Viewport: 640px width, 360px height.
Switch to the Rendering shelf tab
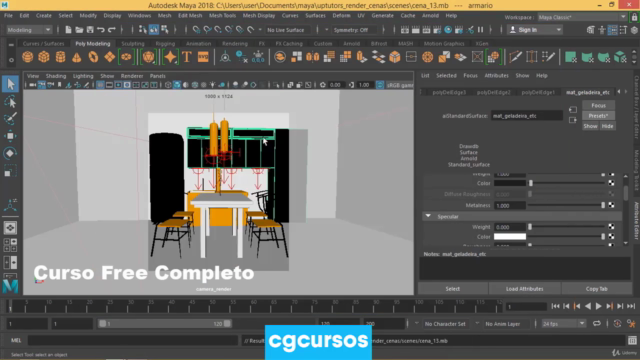point(235,43)
